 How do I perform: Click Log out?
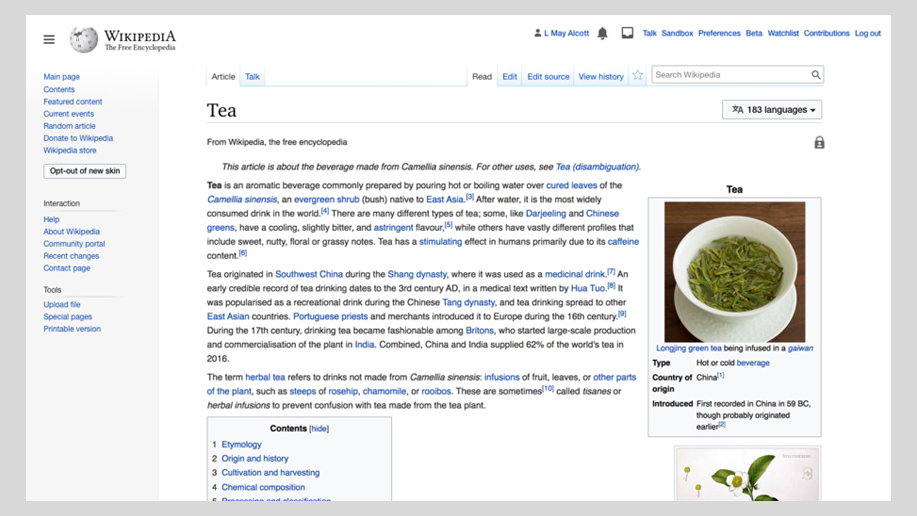867,33
